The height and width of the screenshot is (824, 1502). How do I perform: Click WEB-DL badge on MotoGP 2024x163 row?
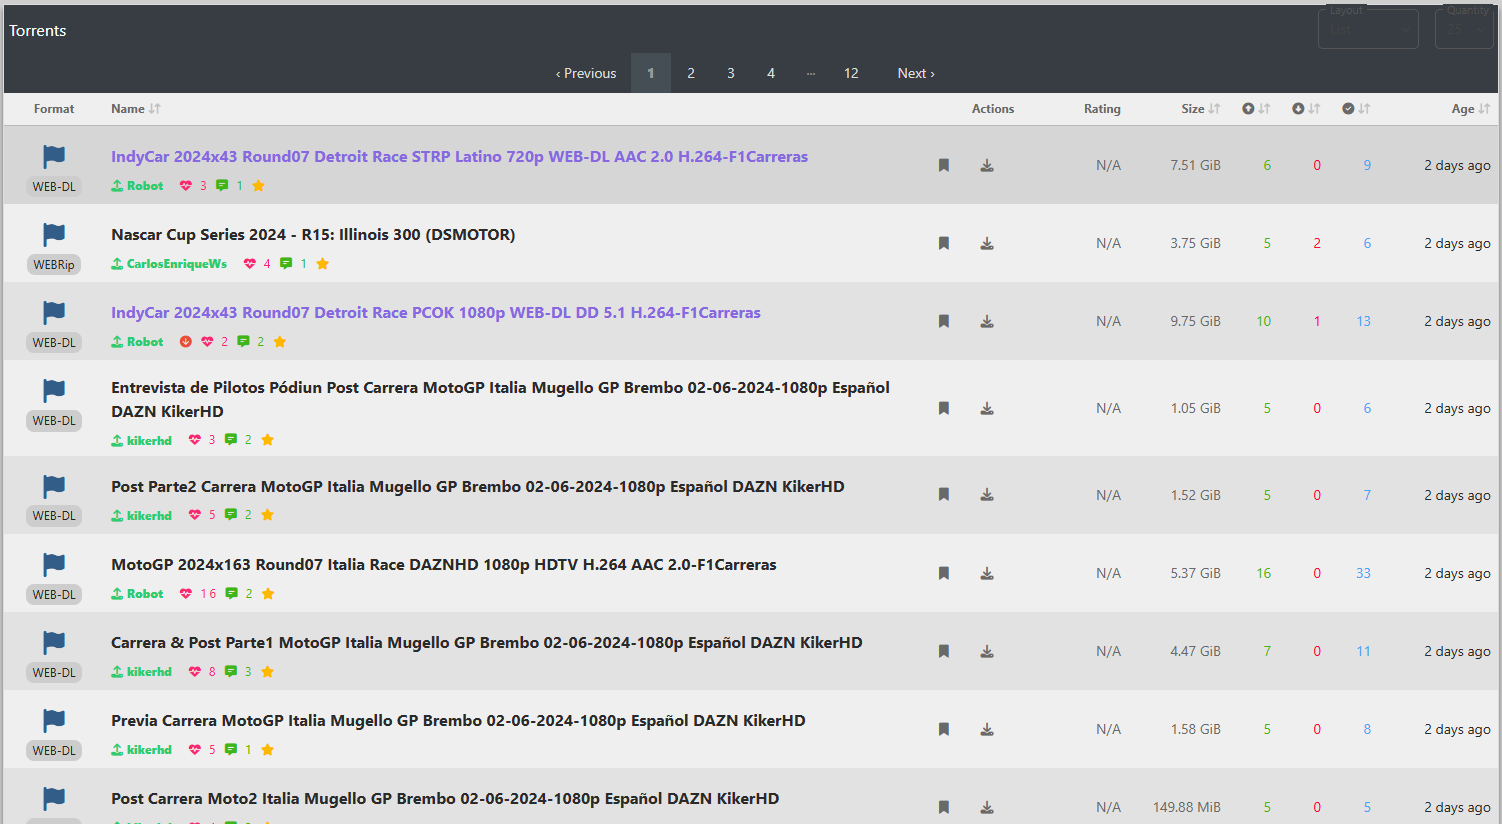54,595
